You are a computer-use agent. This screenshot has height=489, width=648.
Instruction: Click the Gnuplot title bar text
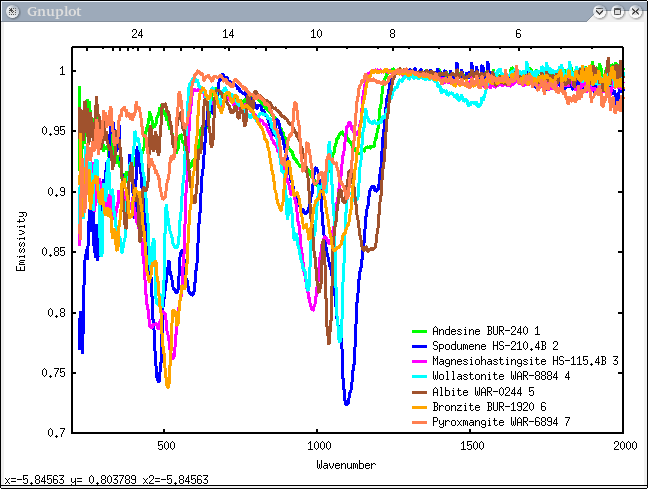click(54, 12)
